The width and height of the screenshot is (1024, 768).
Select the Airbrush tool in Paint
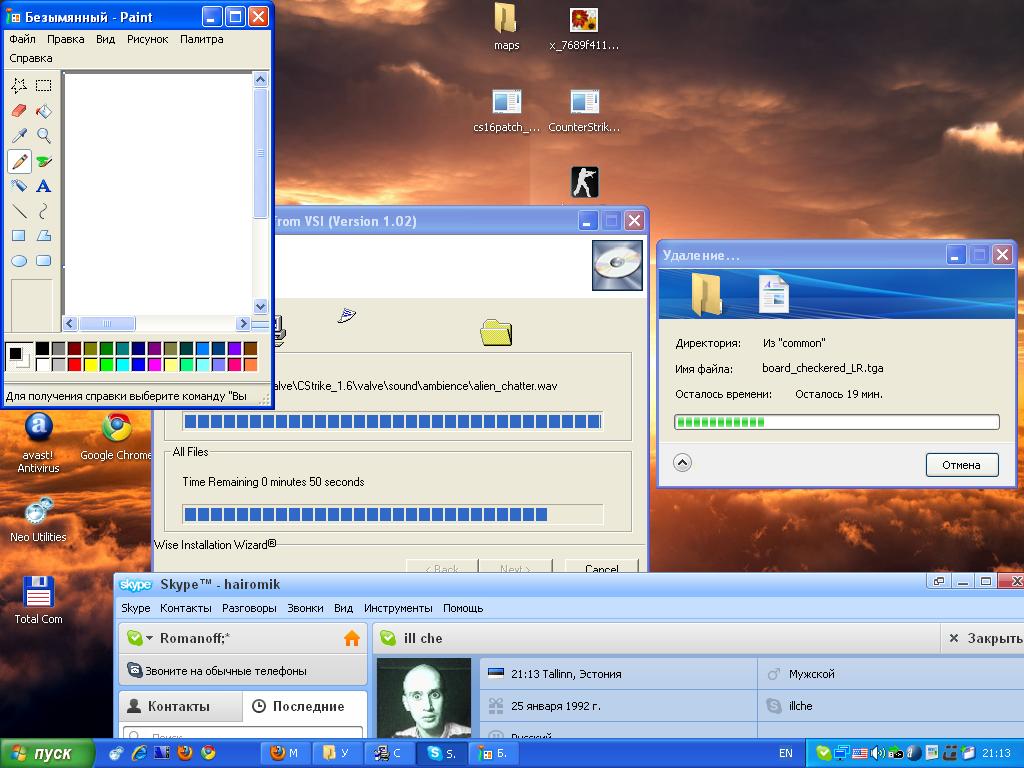(x=19, y=185)
